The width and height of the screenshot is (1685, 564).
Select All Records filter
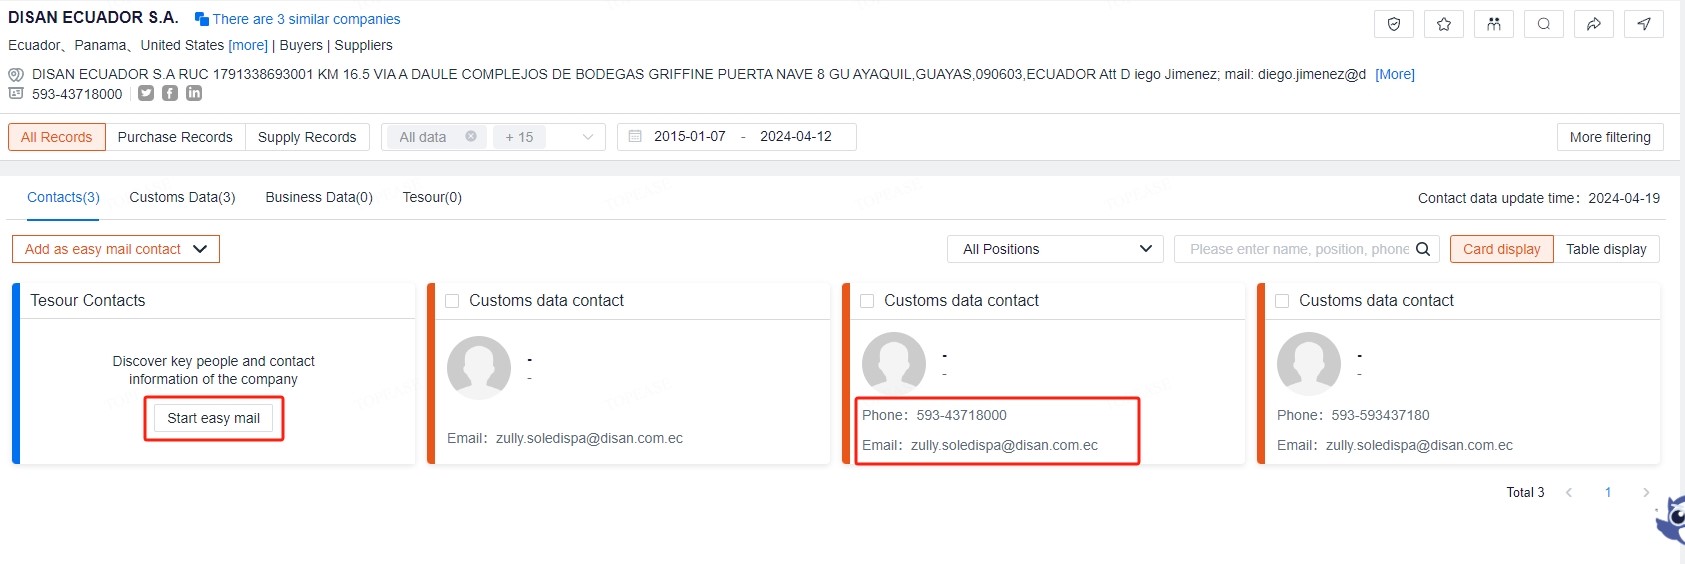pos(56,137)
